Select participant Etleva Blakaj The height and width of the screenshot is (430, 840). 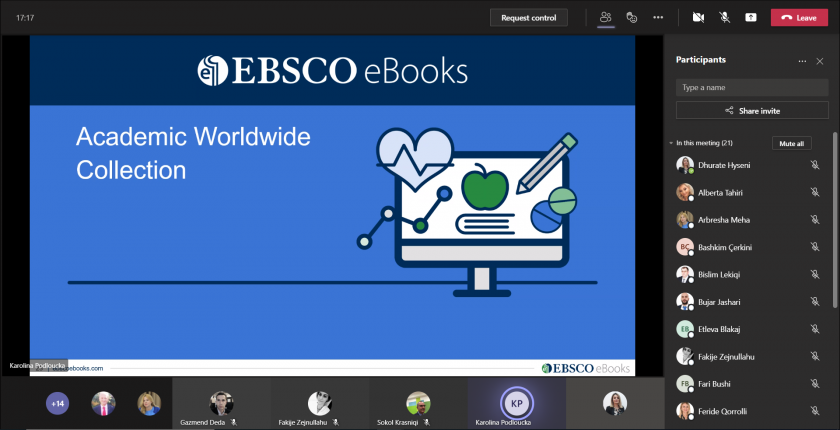(x=748, y=329)
